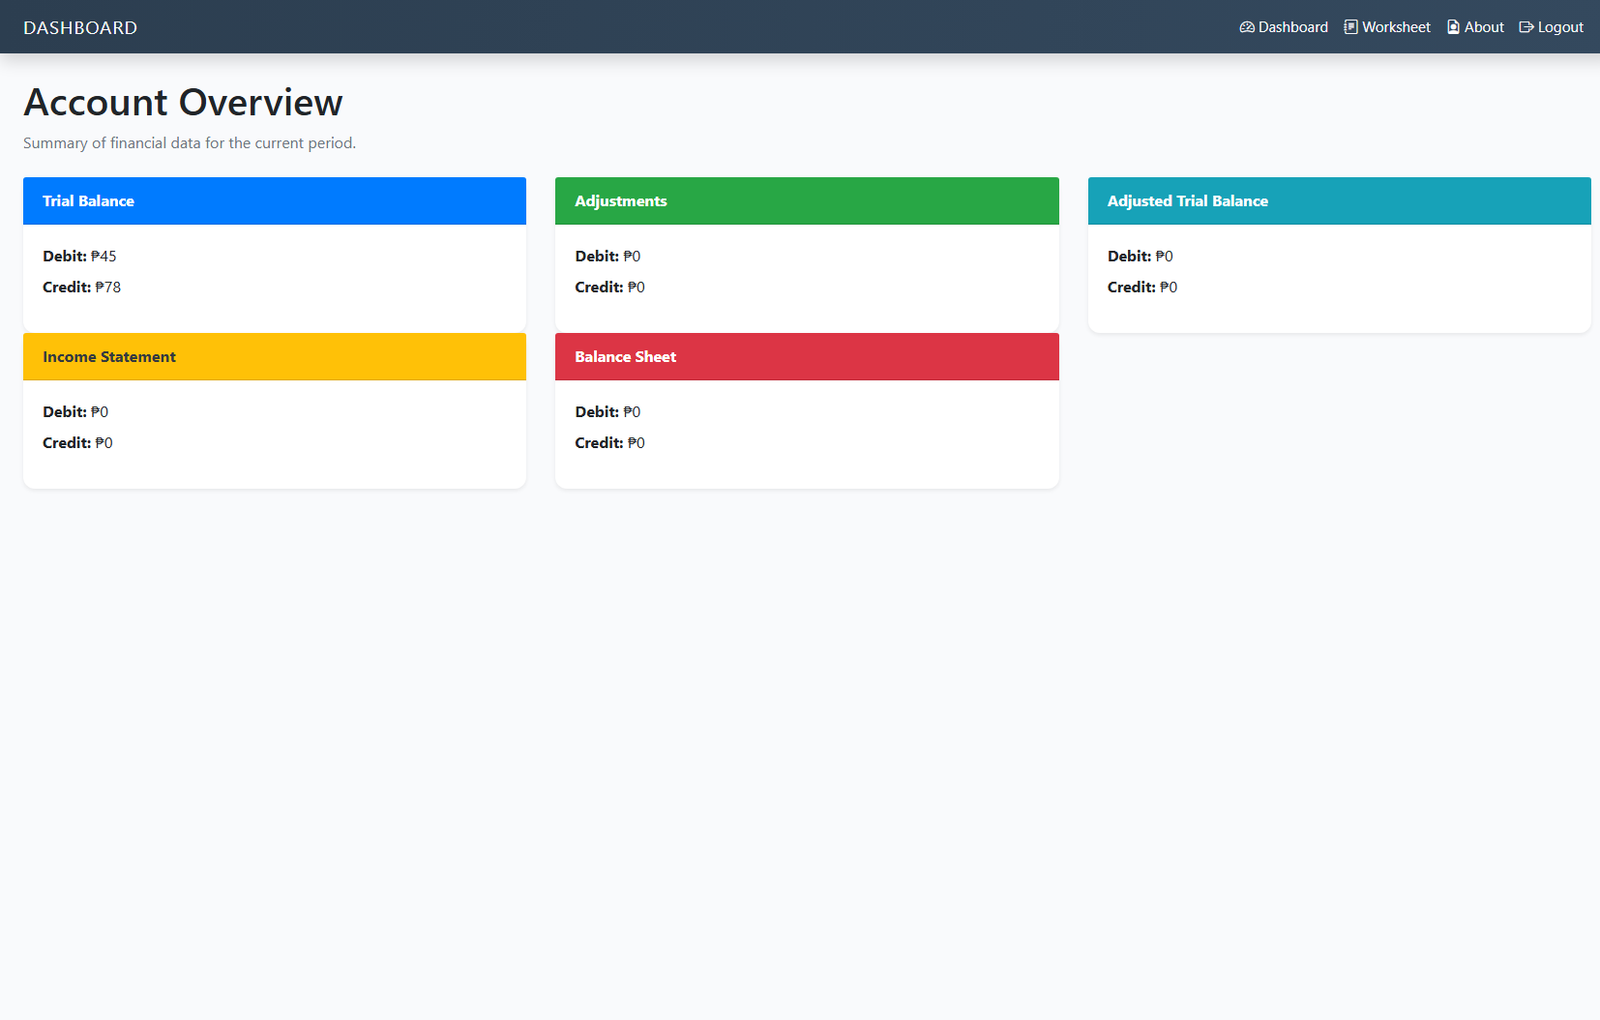Click the Balance Sheet card credit value

click(x=636, y=443)
